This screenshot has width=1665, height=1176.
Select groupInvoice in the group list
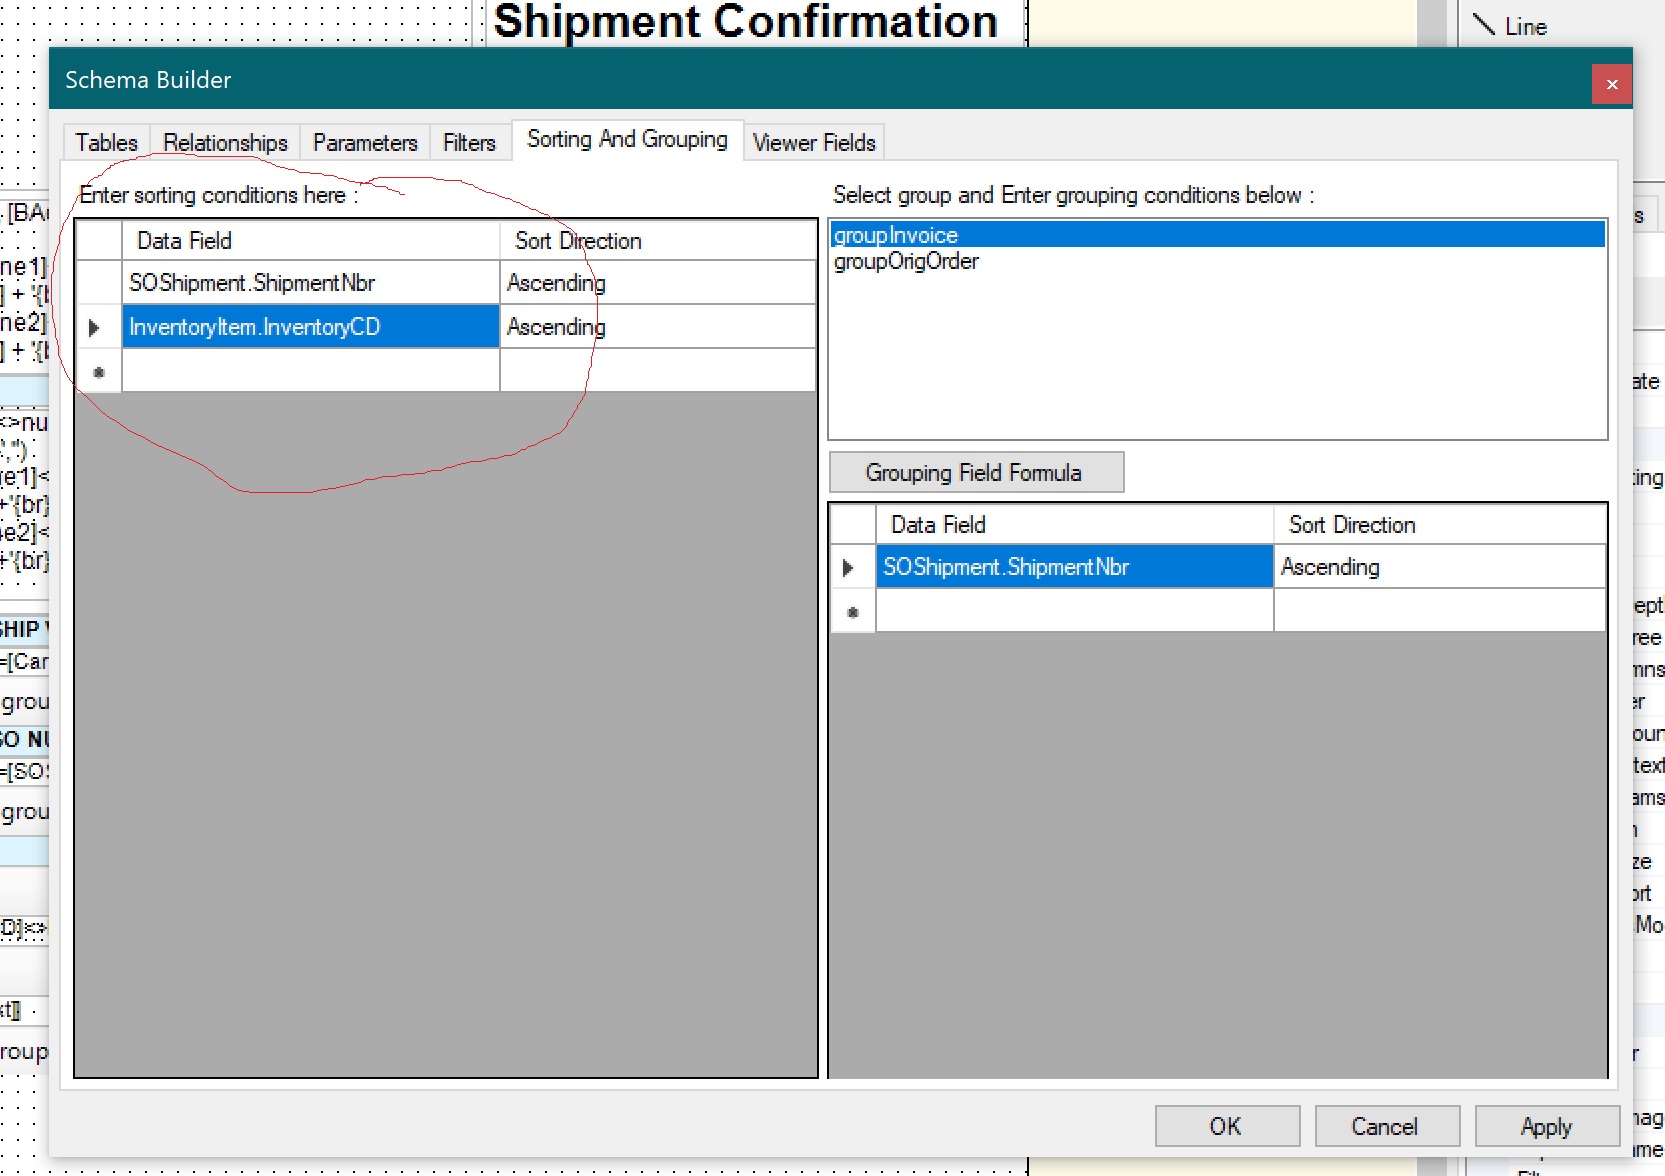896,235
